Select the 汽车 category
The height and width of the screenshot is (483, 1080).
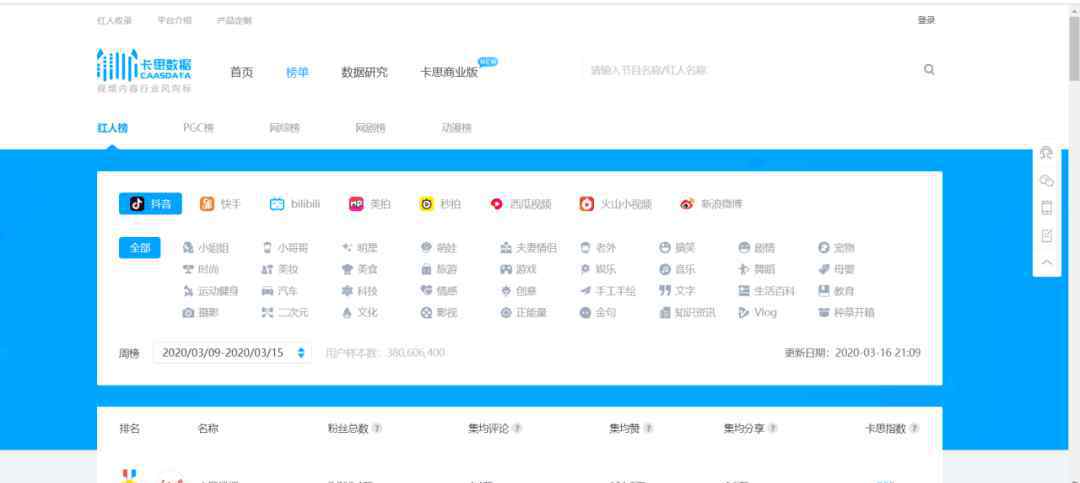(280, 291)
